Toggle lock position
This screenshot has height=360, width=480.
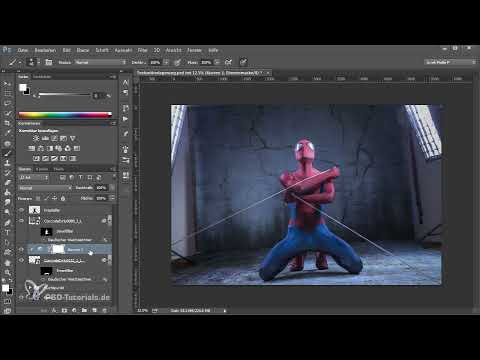[54, 198]
